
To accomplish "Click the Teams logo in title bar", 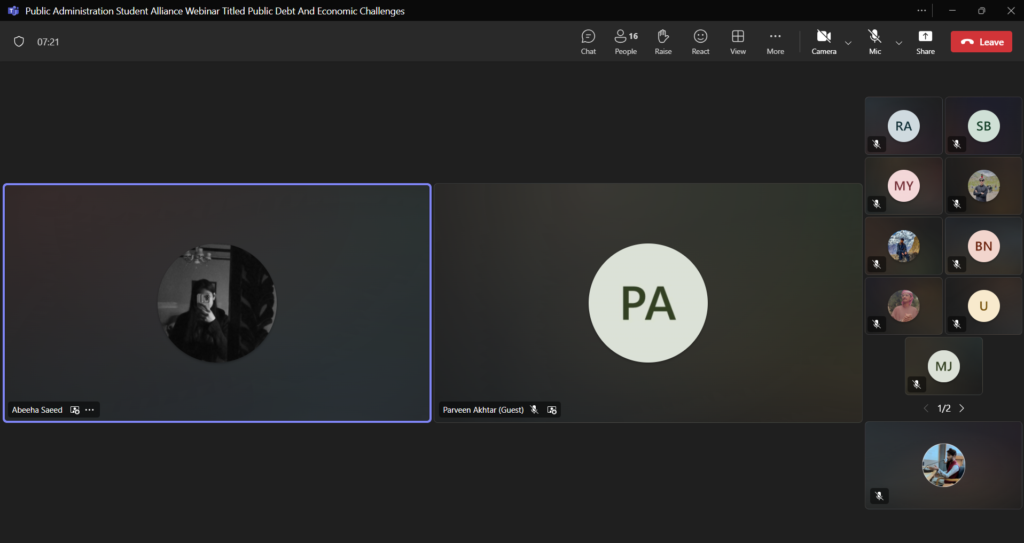I will click(x=13, y=11).
